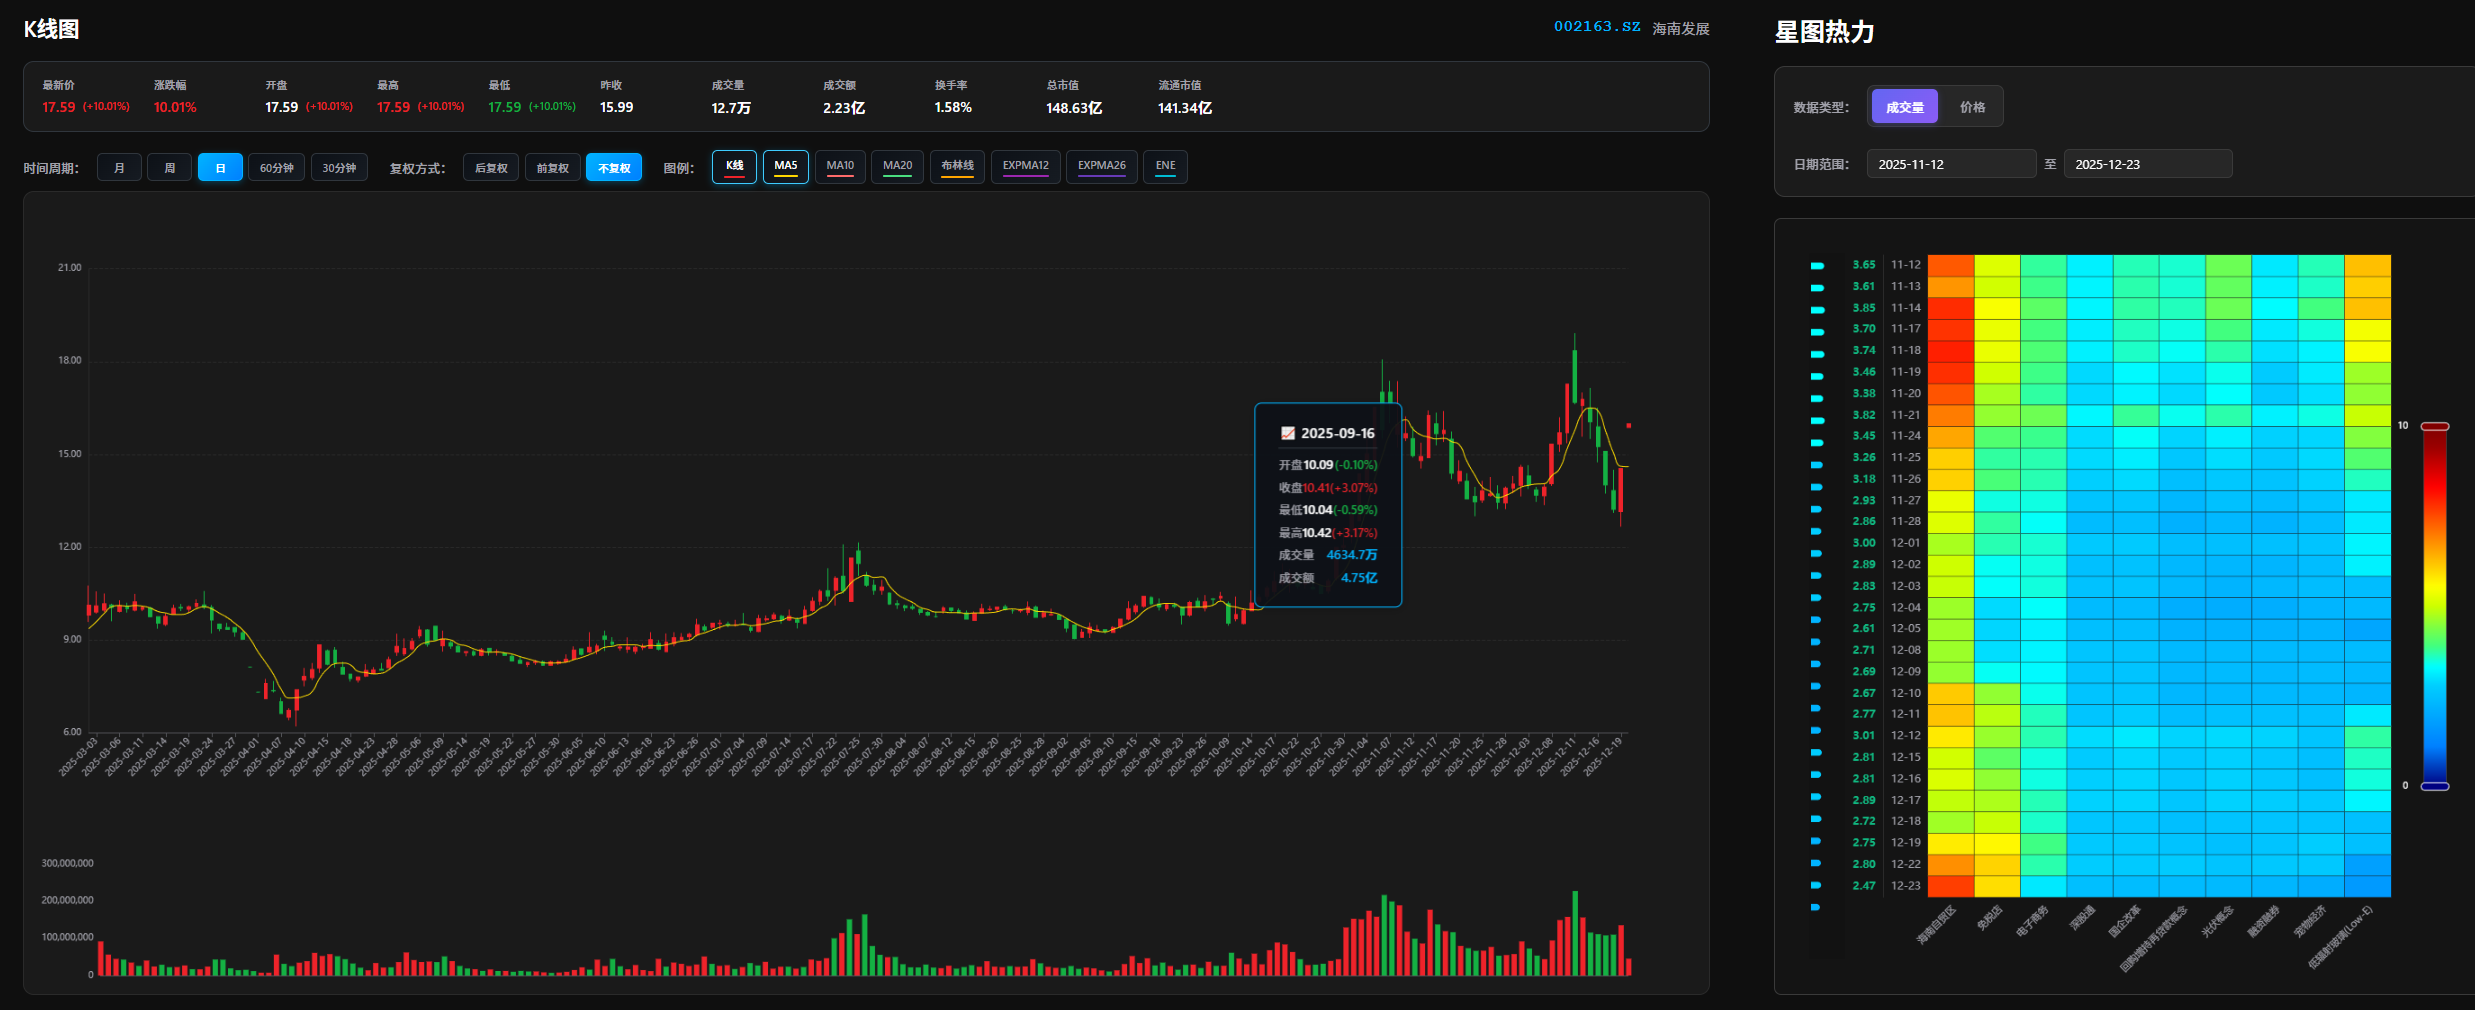
Task: Open the end date field 2025-12-23
Action: coord(2148,164)
